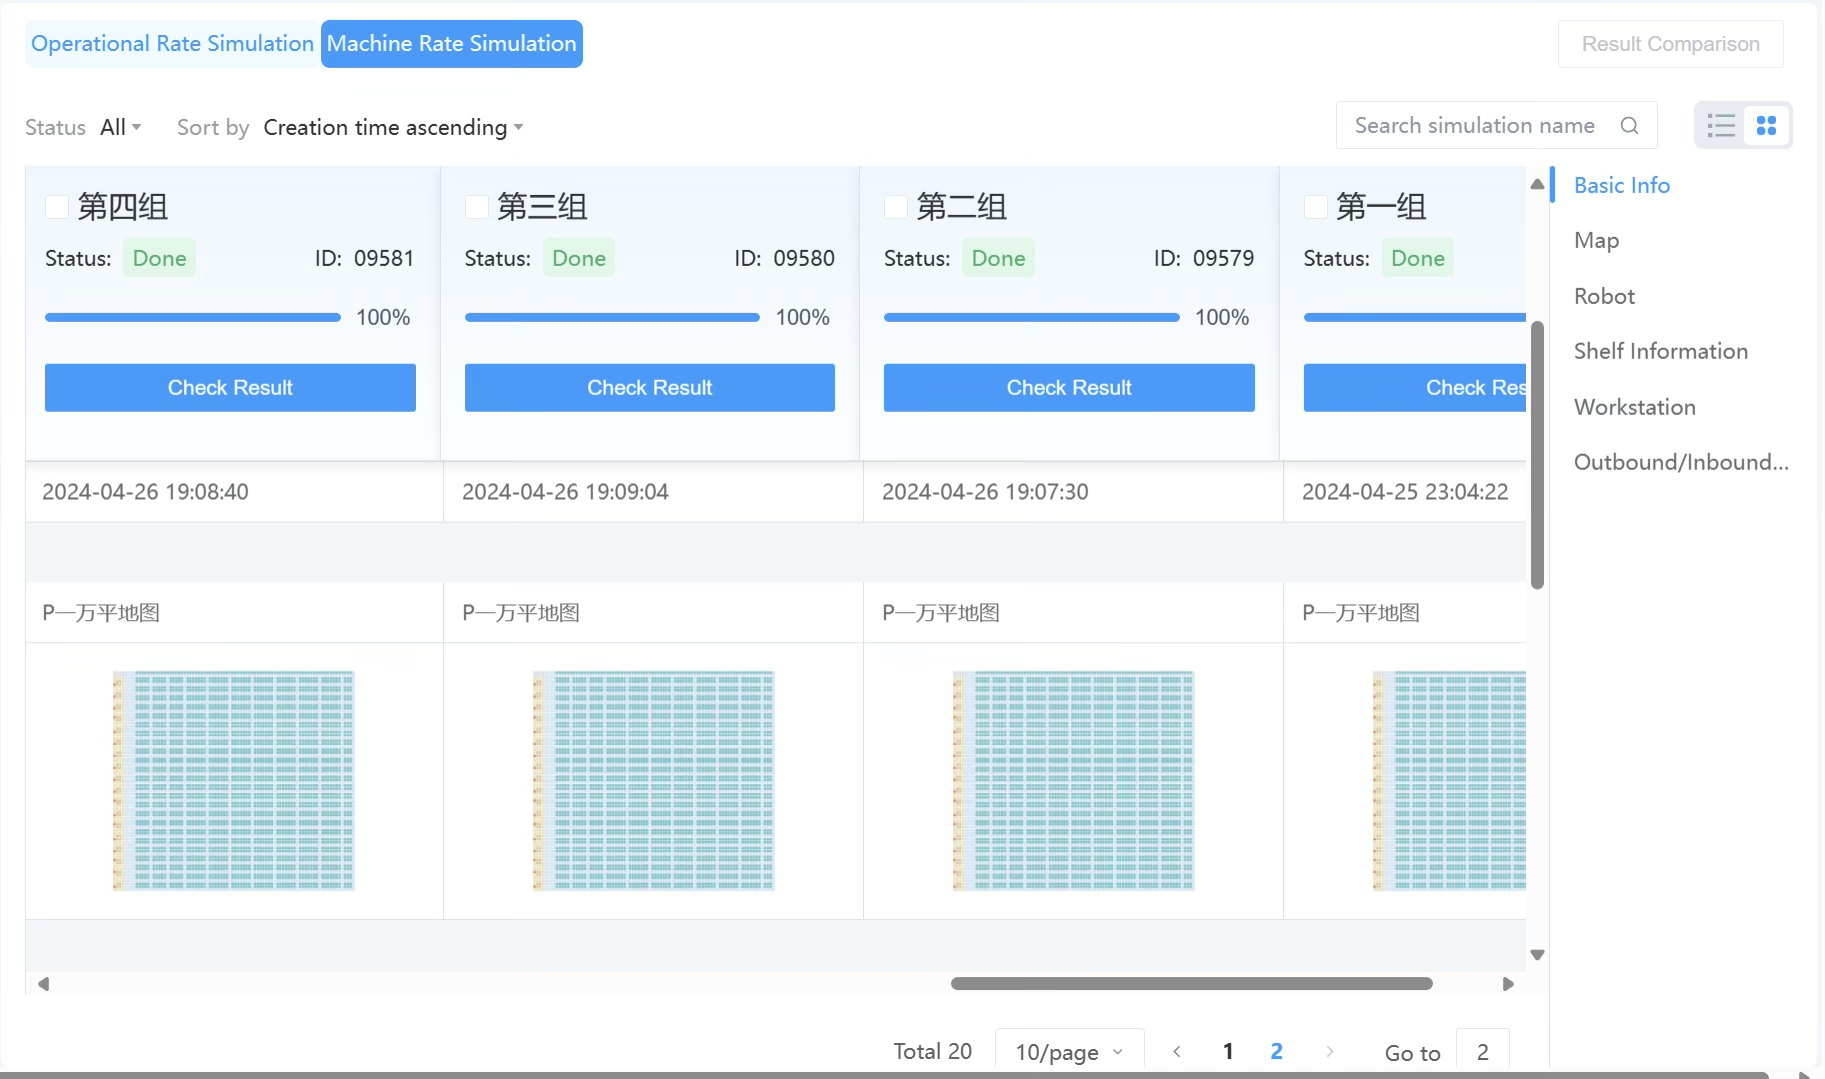This screenshot has width=1825, height=1079.
Task: Open the Status filter dropdown
Action: tap(119, 127)
